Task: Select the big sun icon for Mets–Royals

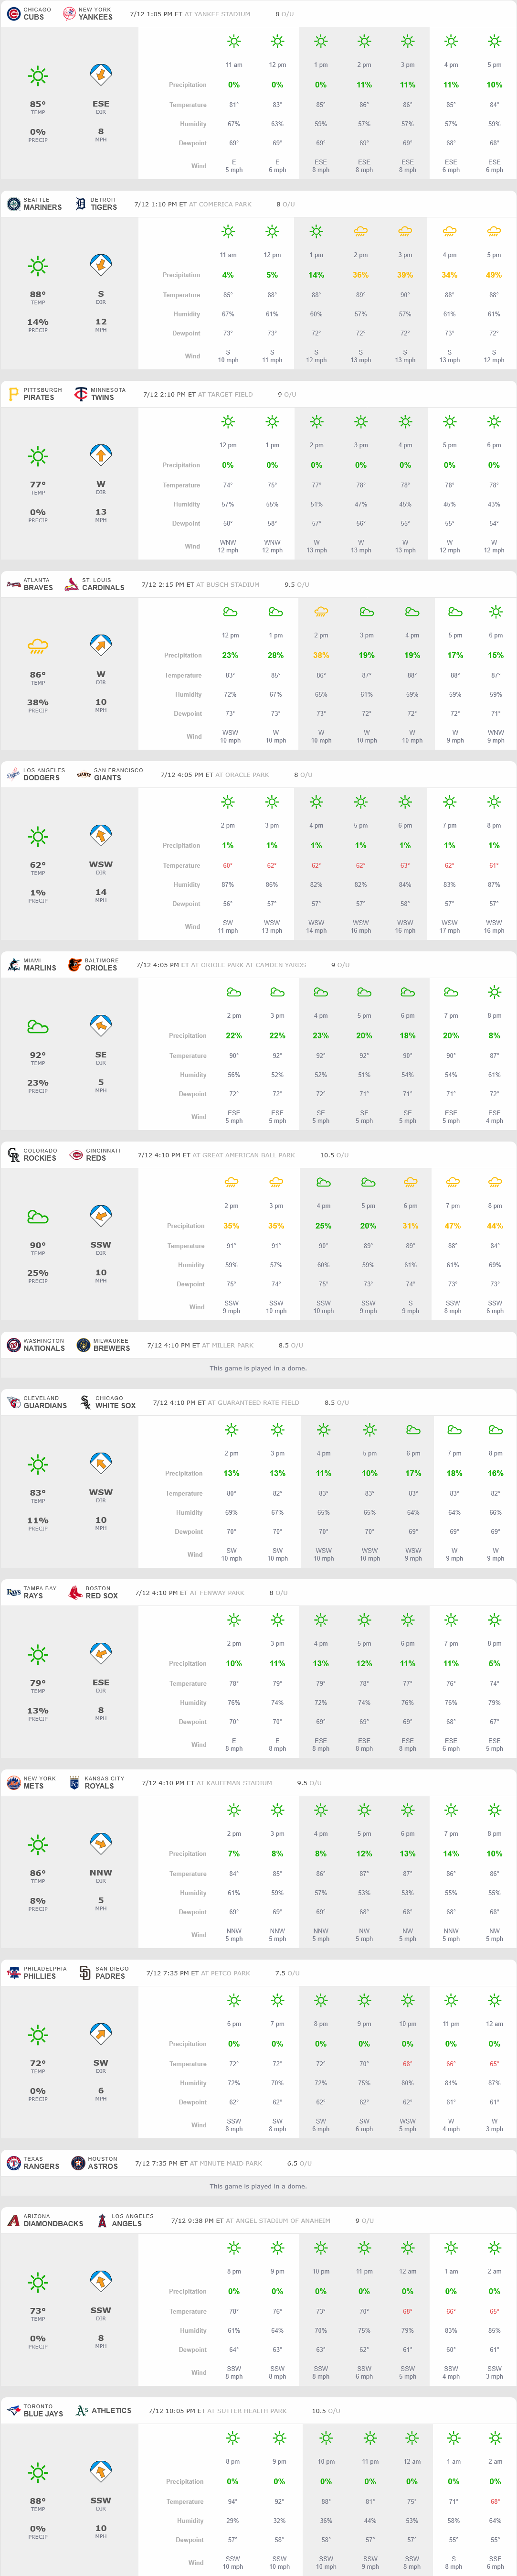Action: click(38, 1844)
